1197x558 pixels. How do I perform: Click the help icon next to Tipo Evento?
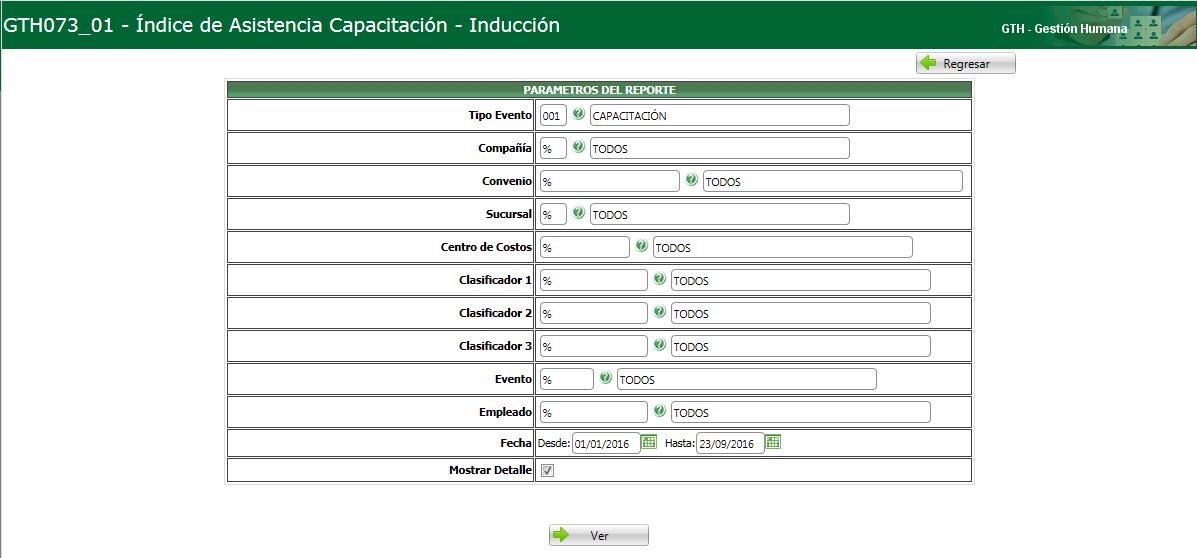point(578,114)
